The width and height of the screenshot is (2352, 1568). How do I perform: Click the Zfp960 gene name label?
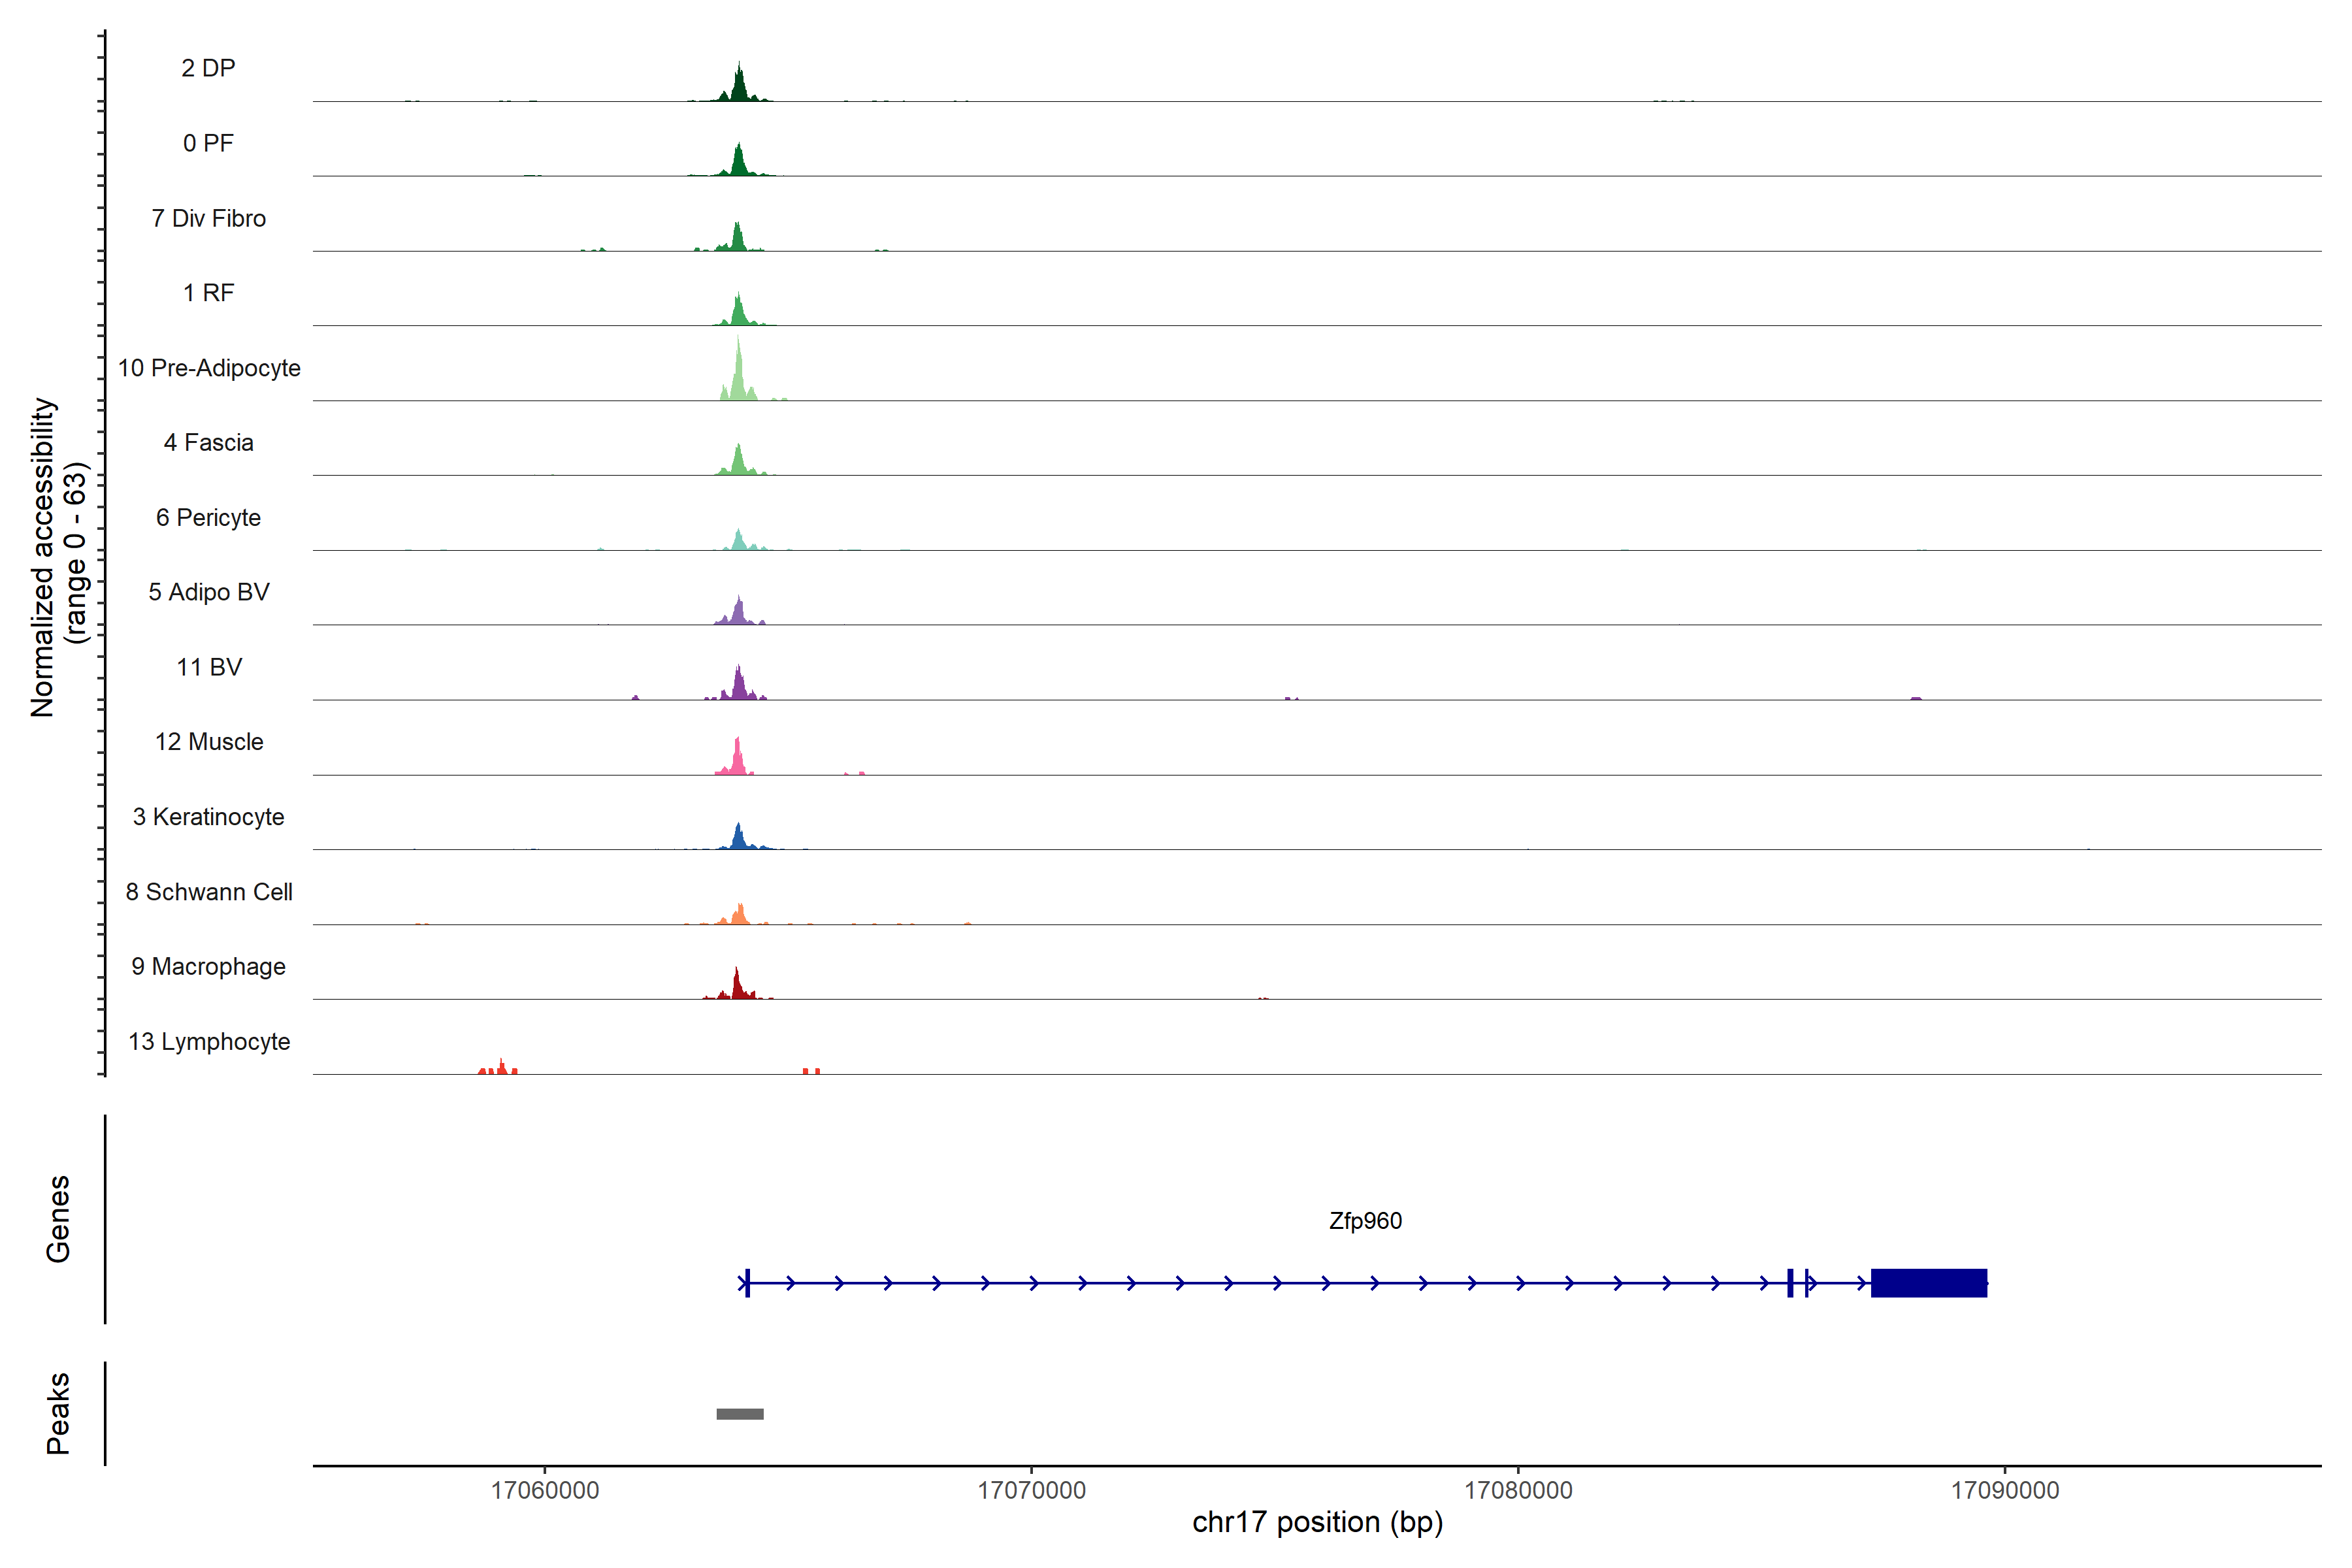[x=1365, y=1221]
